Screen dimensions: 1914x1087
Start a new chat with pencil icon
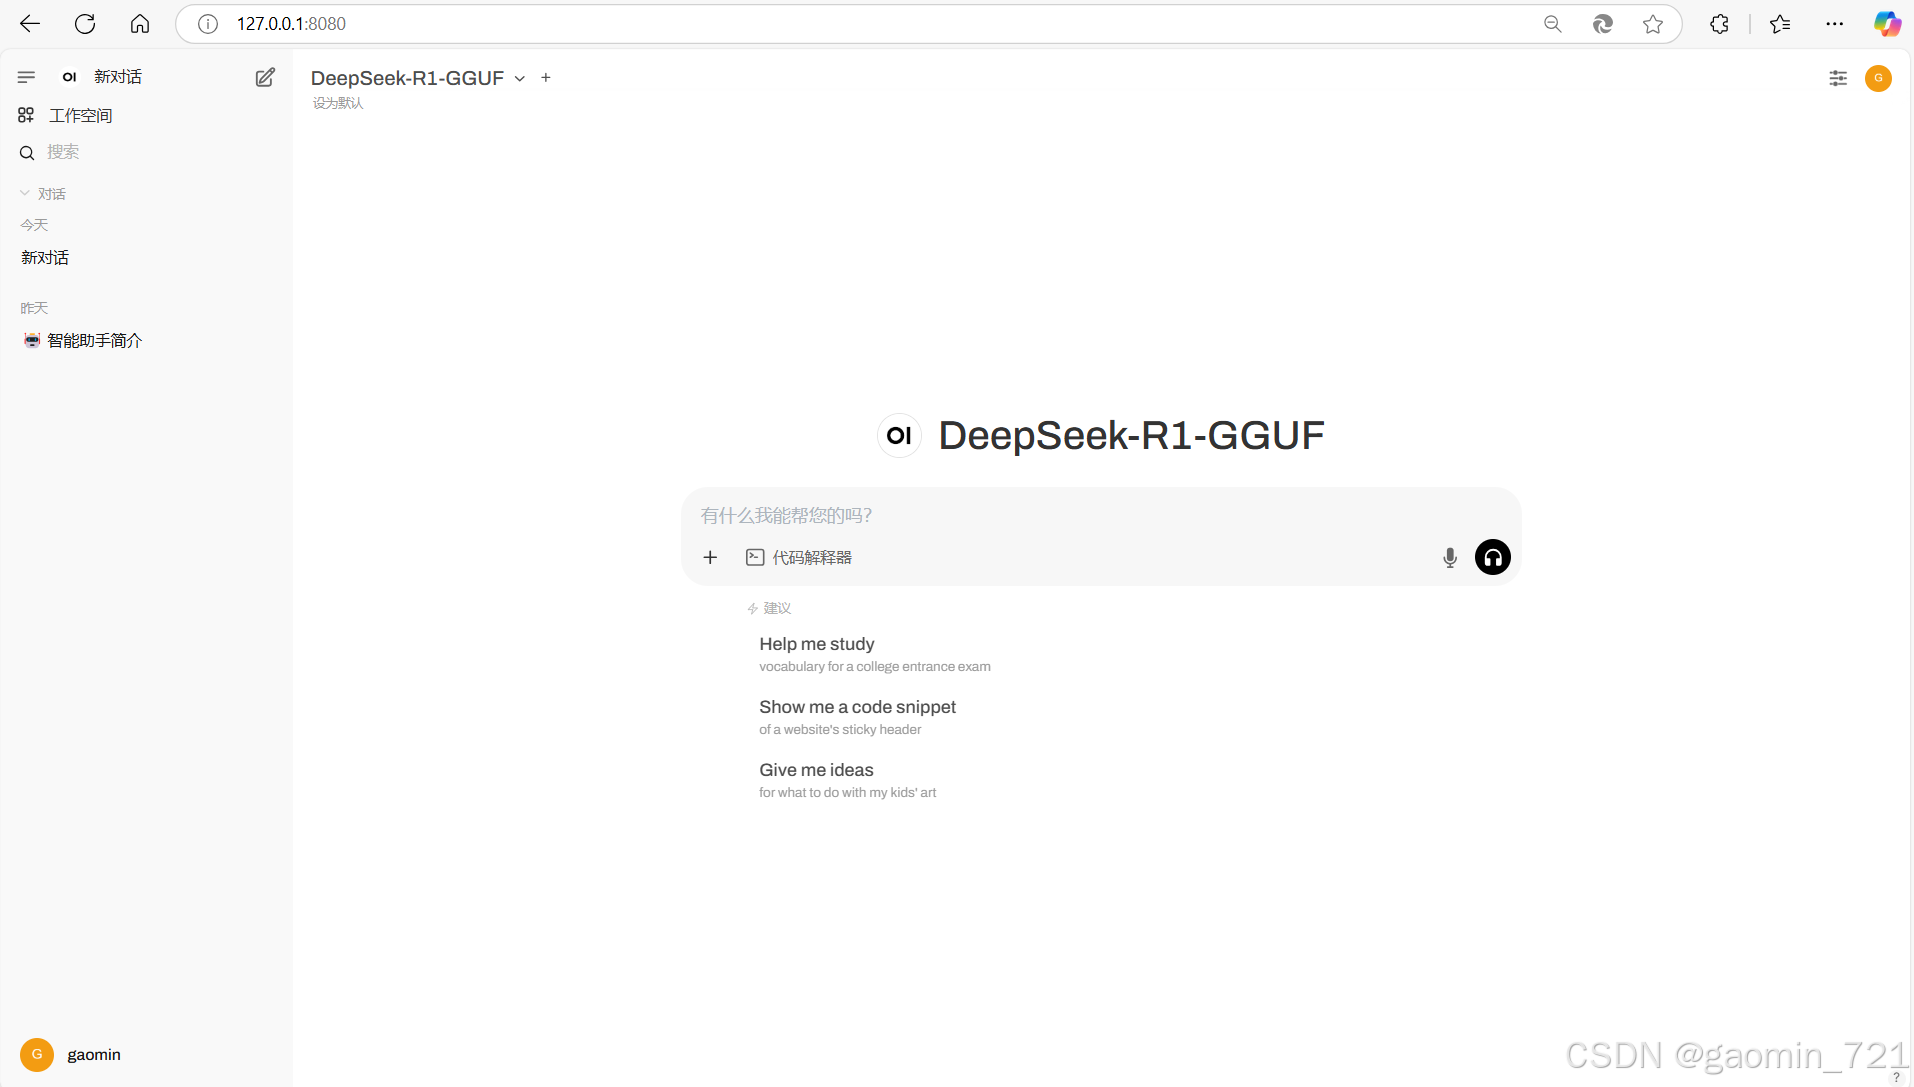[265, 77]
